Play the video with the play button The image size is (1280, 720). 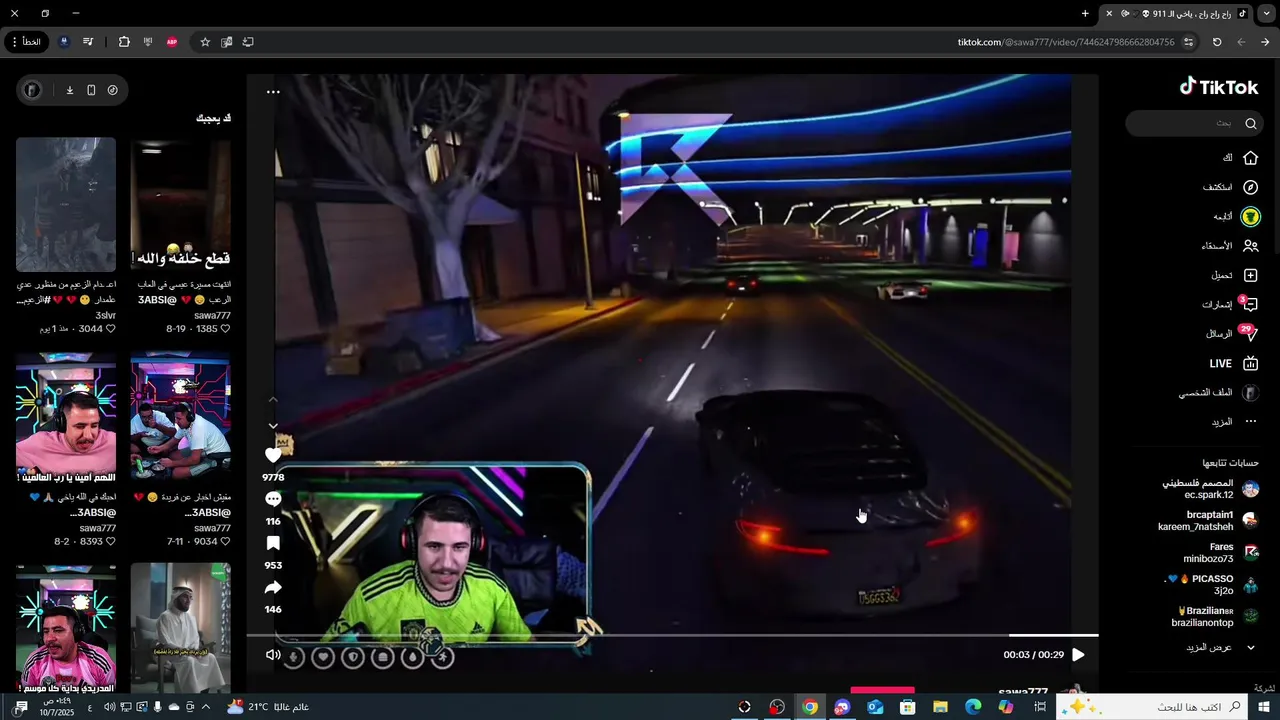click(1078, 655)
